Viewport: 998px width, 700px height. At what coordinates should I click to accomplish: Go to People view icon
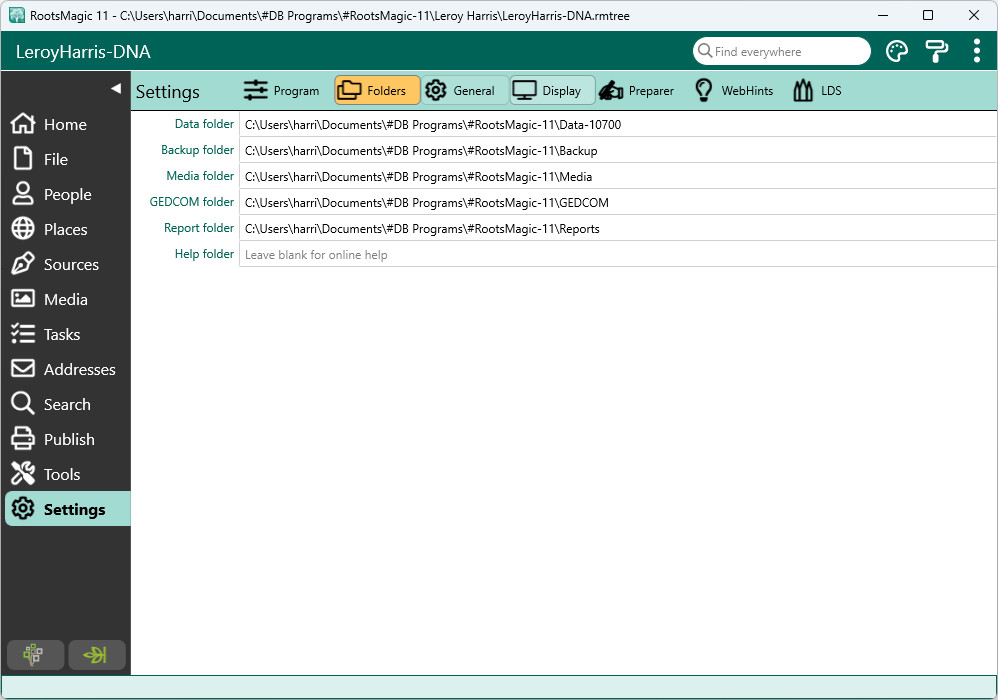coord(23,194)
